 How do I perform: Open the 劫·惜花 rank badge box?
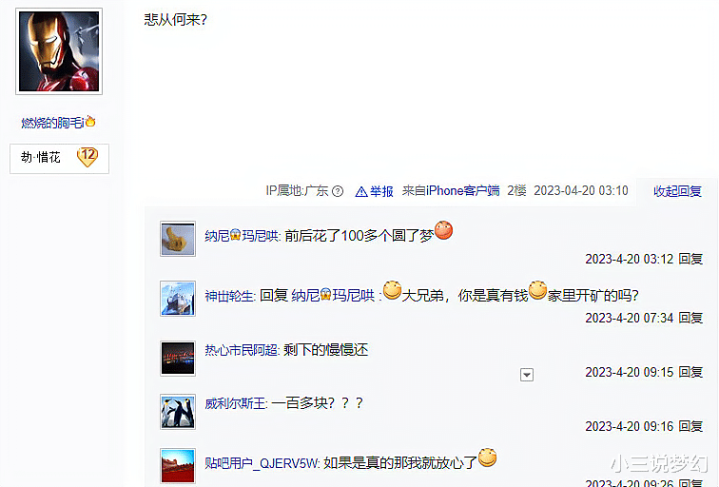coord(59,159)
